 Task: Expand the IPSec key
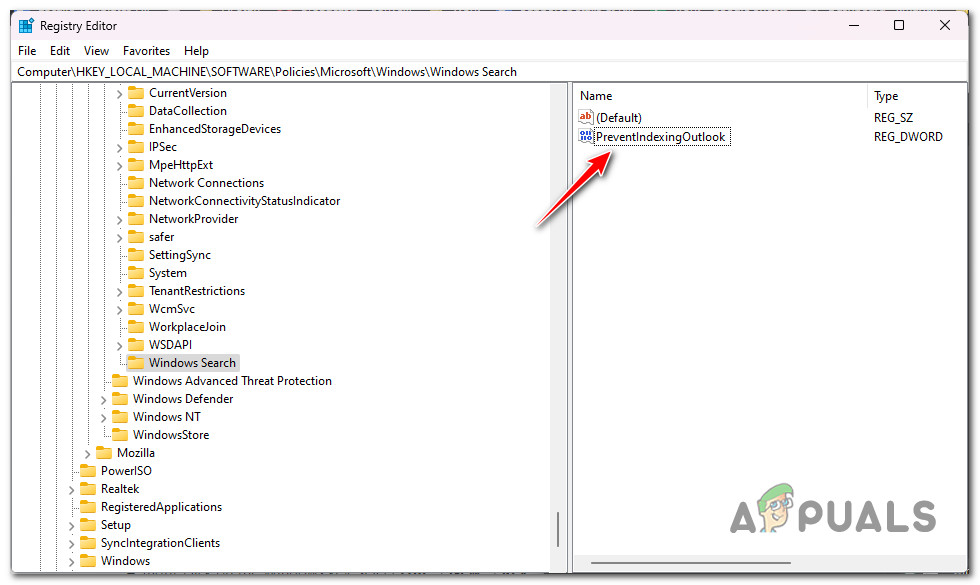pos(119,148)
